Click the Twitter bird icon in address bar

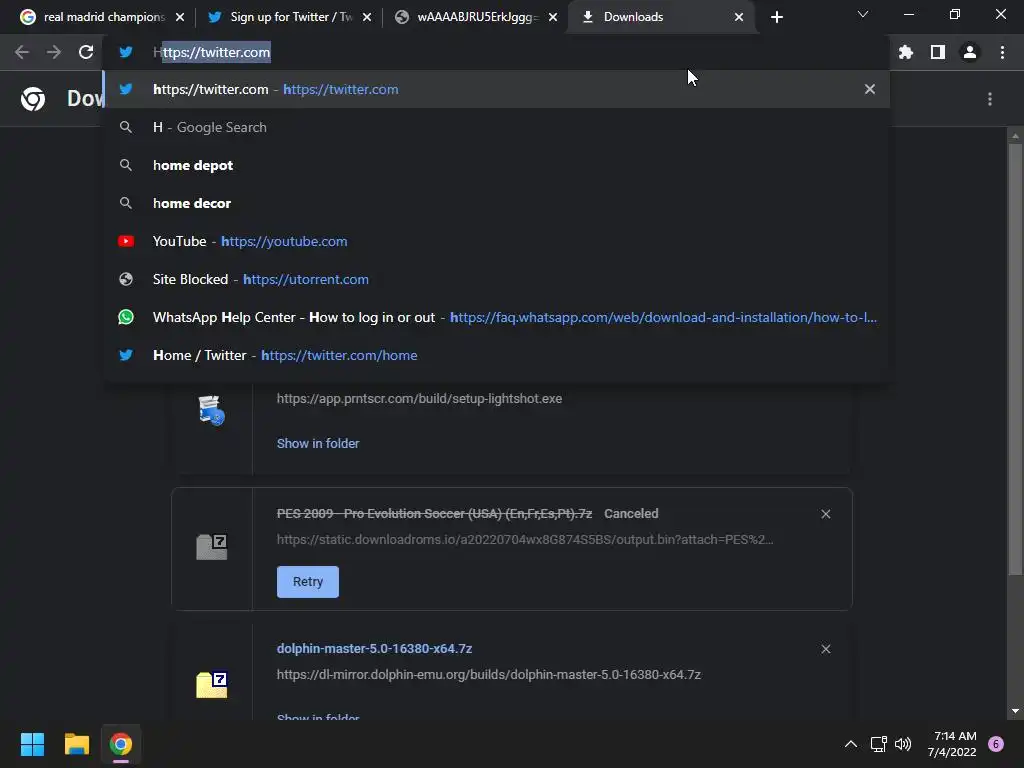pyautogui.click(x=126, y=52)
